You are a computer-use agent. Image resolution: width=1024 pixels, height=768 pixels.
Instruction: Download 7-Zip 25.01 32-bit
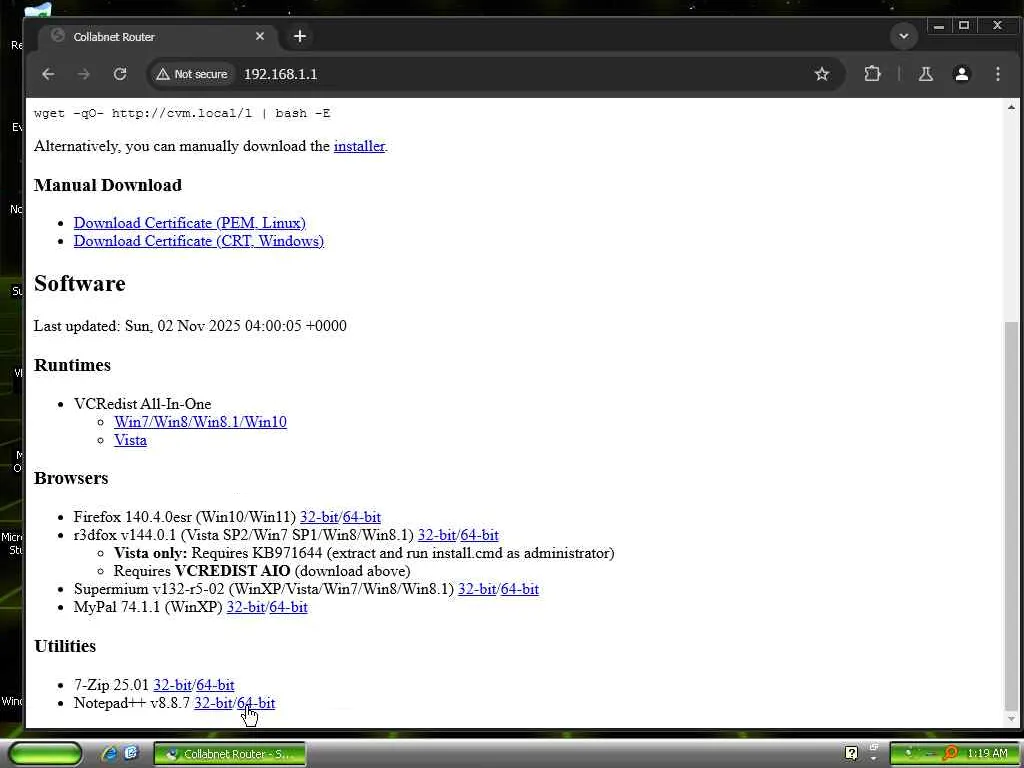coord(172,685)
